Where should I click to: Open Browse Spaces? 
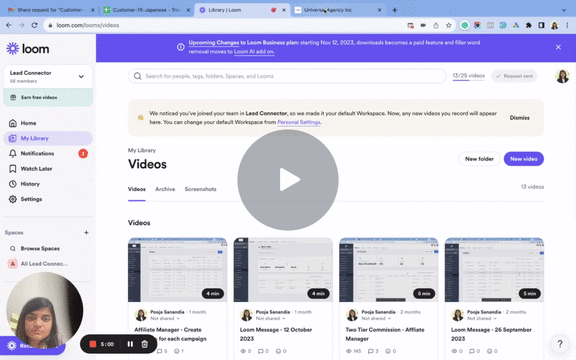[40, 249]
